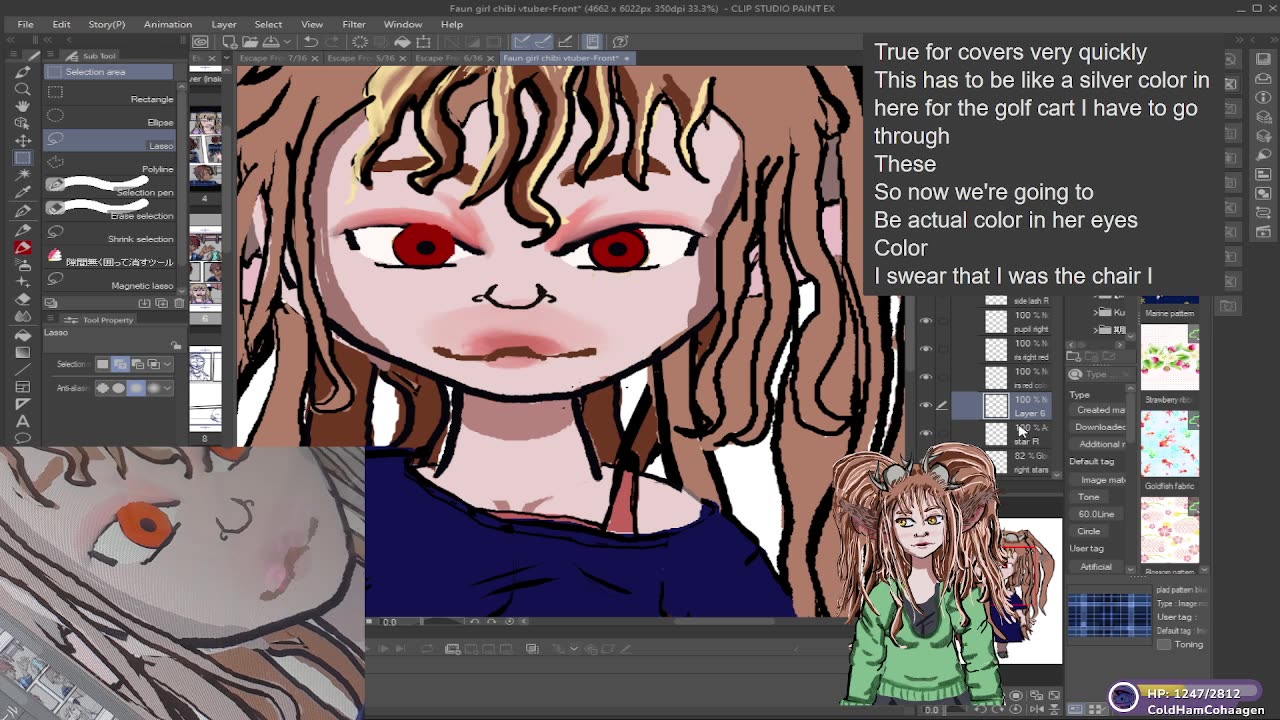Click the Clear/delete spinner icon in command bar
The image size is (1280, 720).
(x=360, y=41)
